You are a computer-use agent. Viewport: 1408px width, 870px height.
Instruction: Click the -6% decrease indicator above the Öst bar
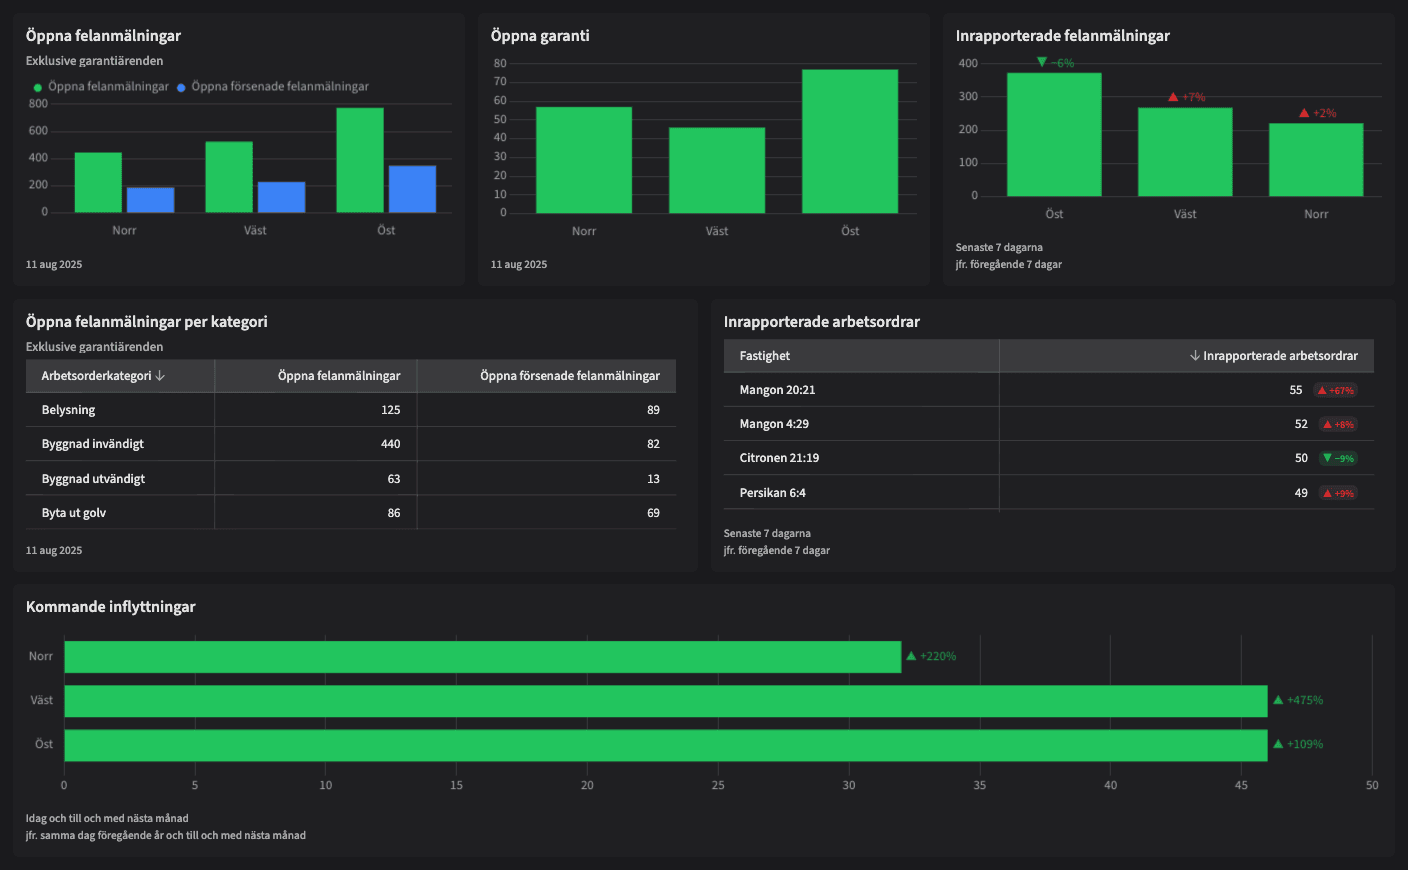pyautogui.click(x=1057, y=62)
